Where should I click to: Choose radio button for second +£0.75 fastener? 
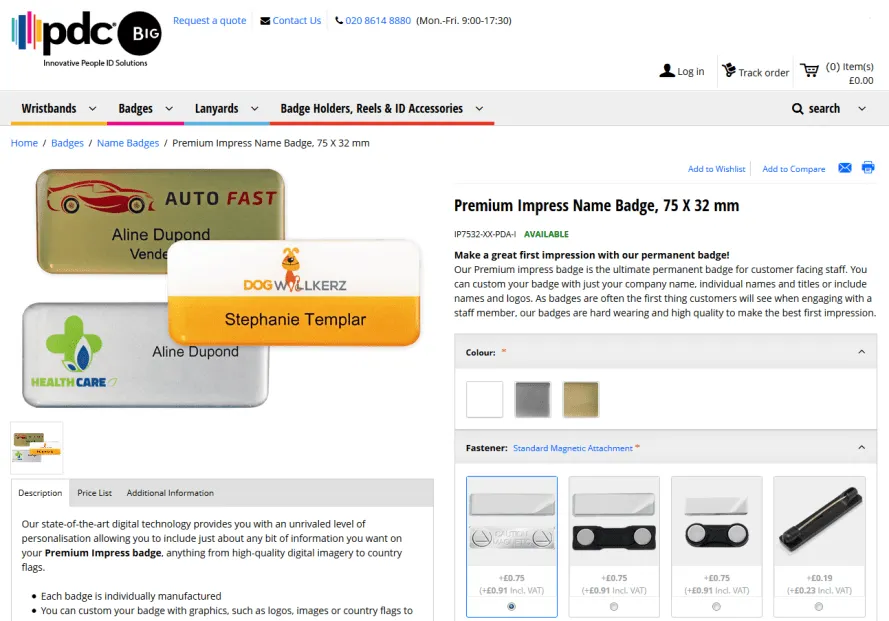point(614,606)
